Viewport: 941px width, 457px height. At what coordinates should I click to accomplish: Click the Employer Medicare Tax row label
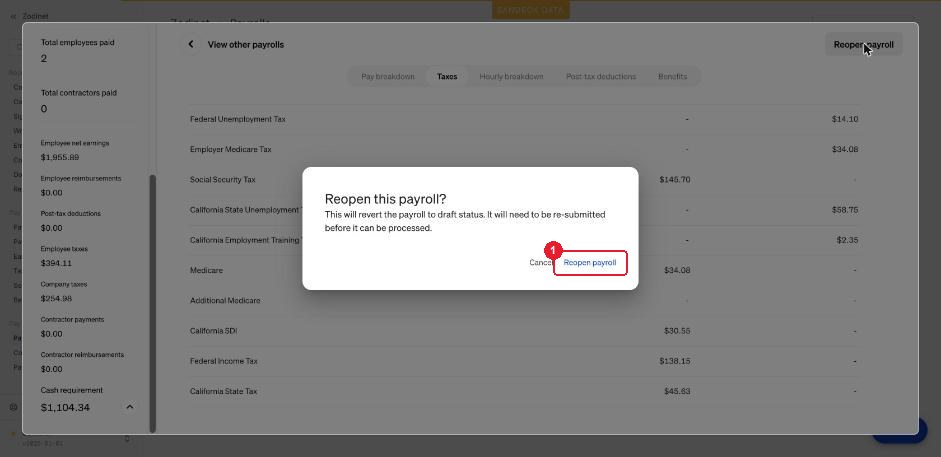pyautogui.click(x=230, y=149)
